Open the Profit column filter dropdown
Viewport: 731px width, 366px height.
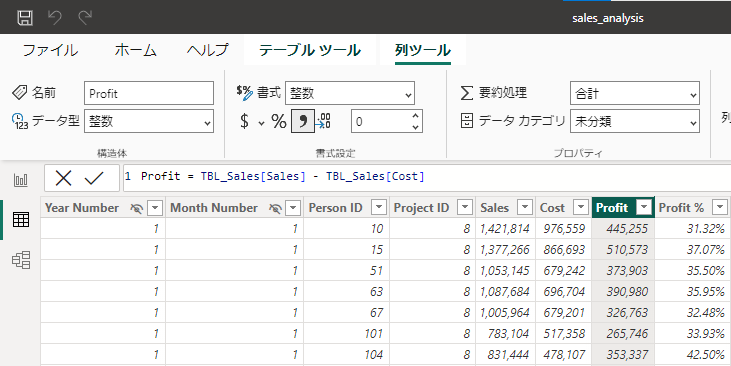coord(644,207)
